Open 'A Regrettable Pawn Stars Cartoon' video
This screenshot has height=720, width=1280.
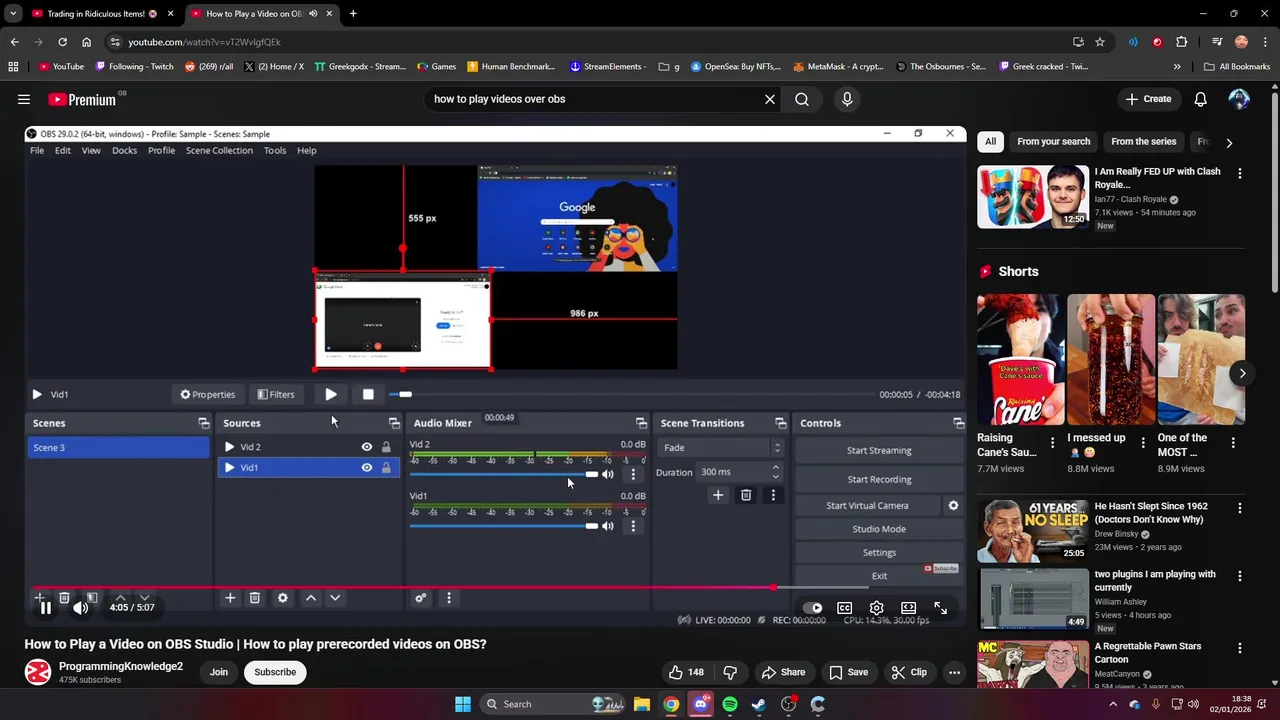coord(1032,665)
